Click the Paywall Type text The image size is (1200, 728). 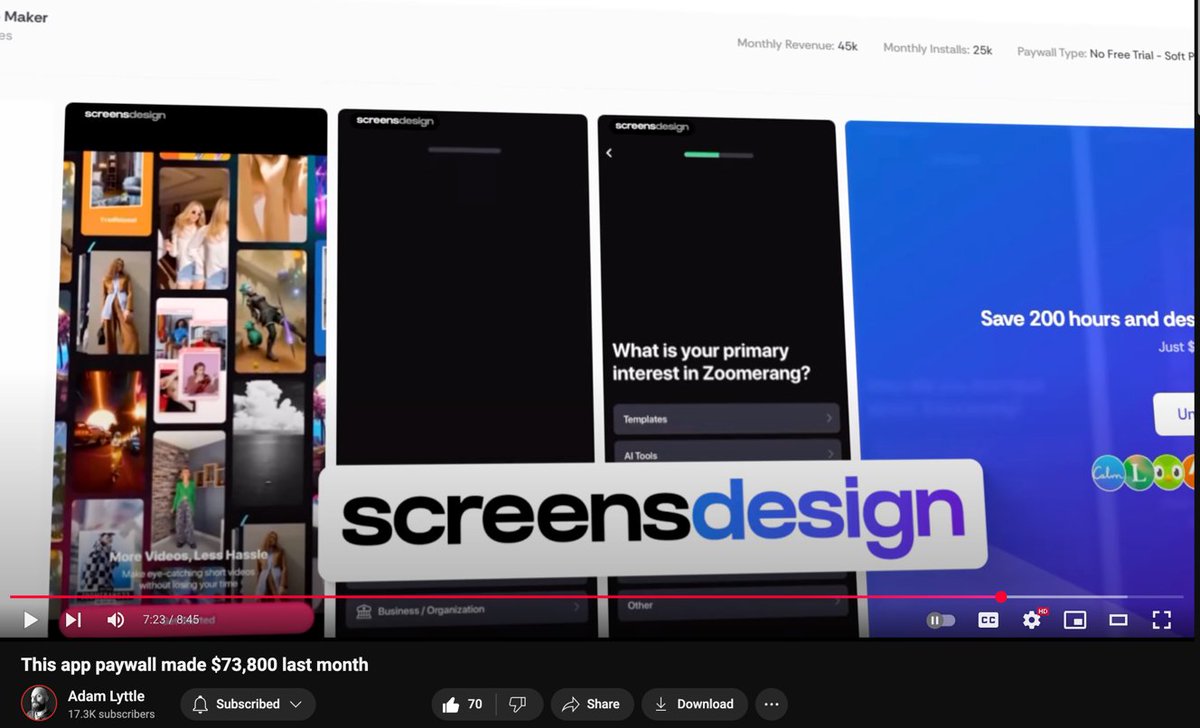(1108, 54)
